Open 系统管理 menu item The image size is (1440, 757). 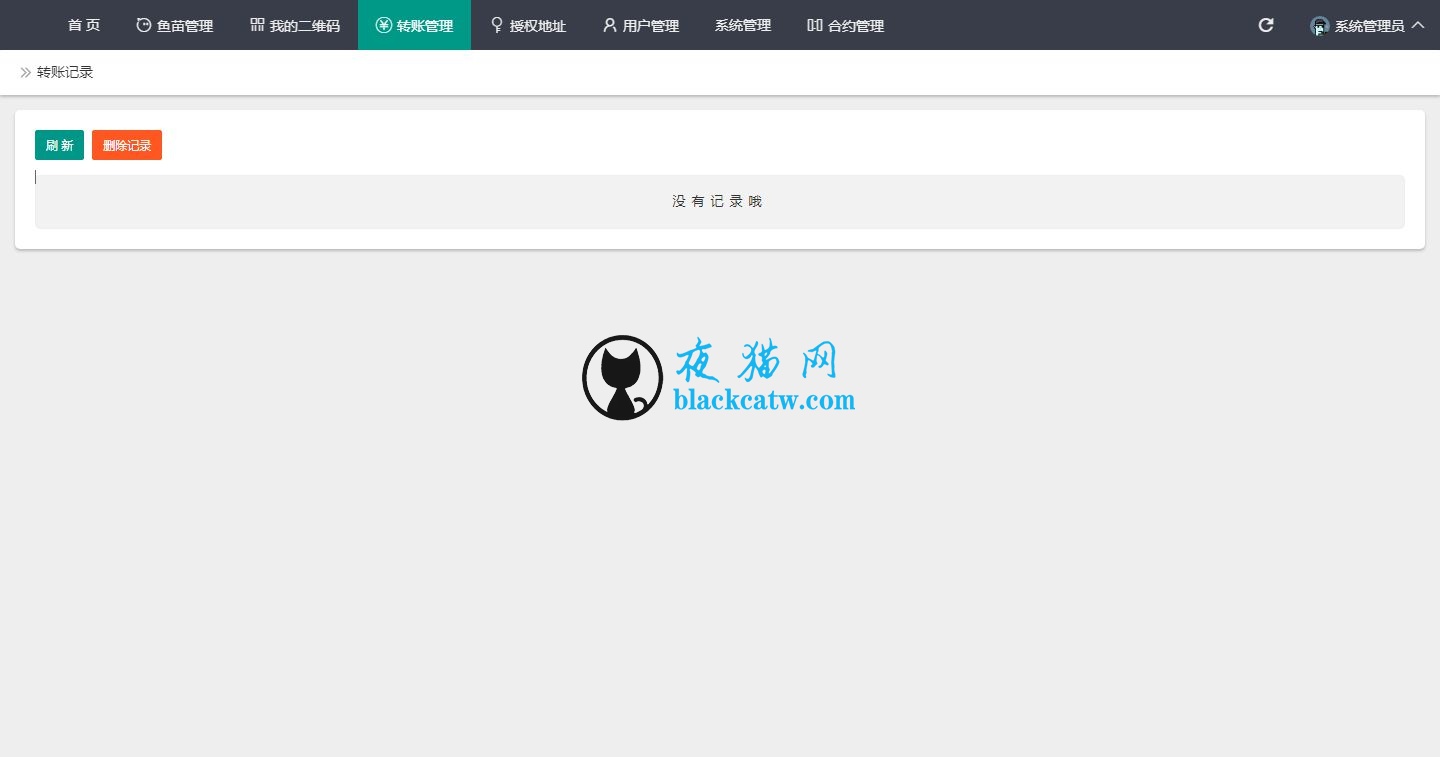tap(743, 25)
